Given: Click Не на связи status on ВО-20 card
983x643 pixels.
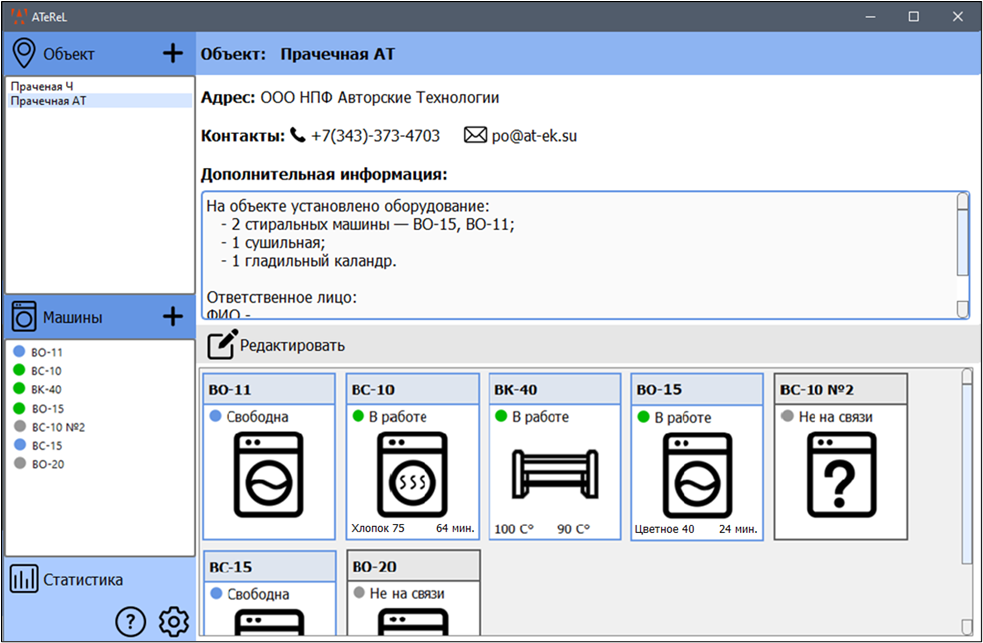Looking at the screenshot, I should point(407,593).
